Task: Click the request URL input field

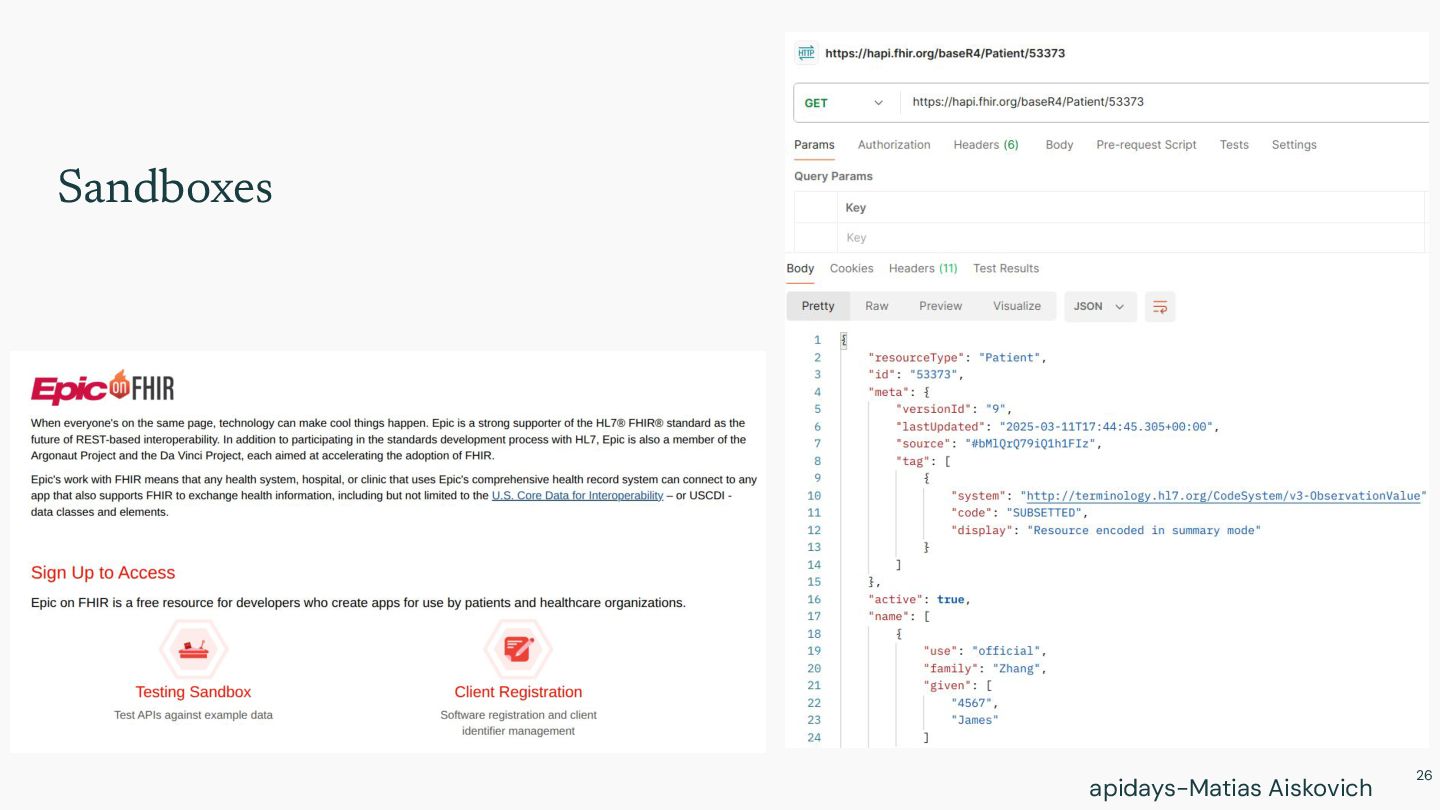Action: [1165, 102]
